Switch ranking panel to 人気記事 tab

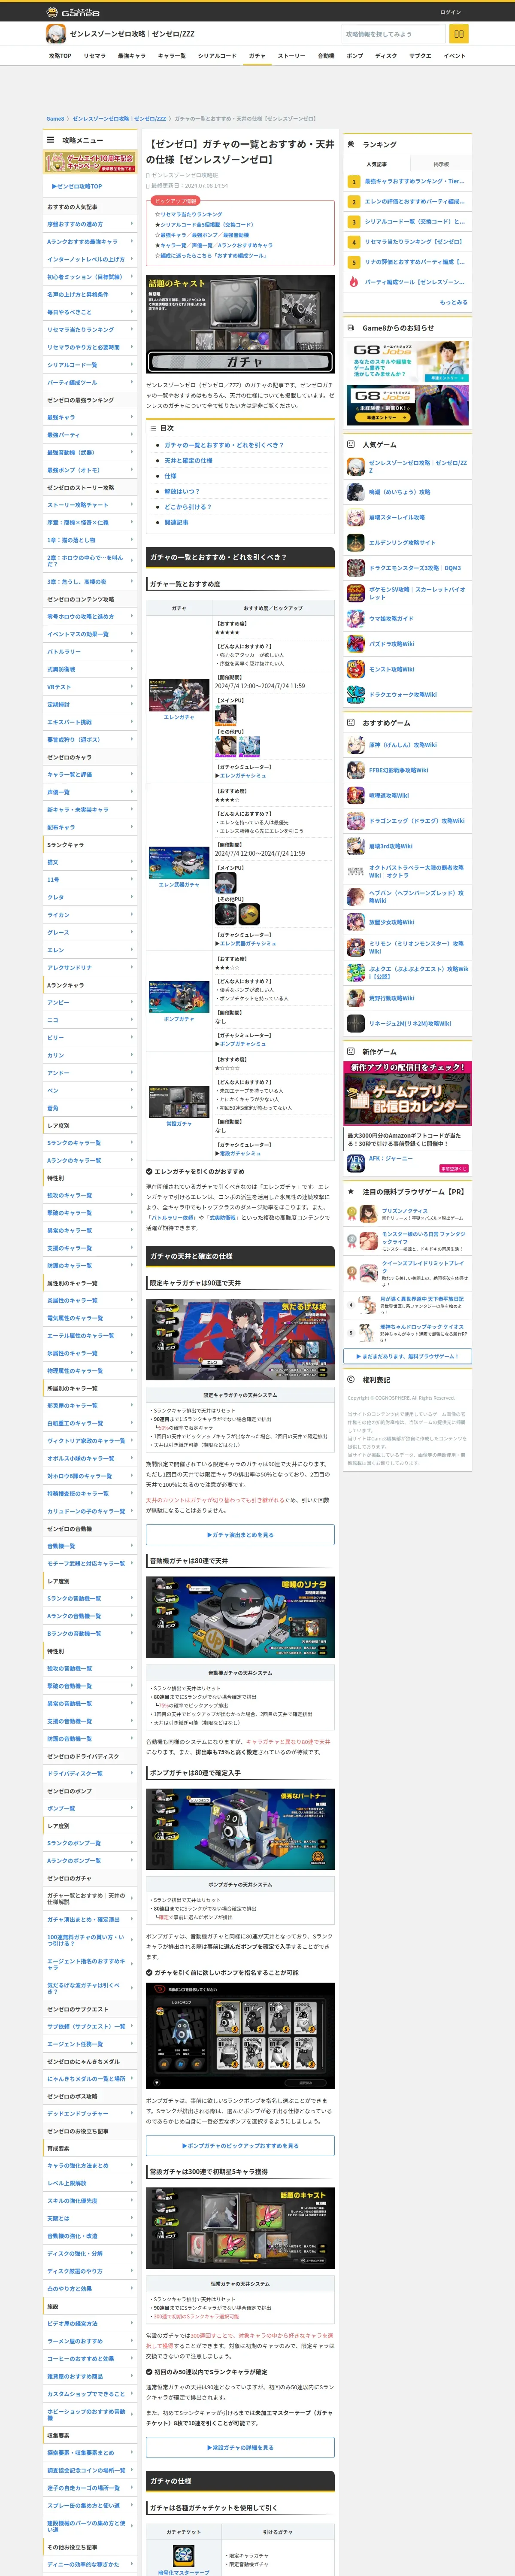[376, 164]
